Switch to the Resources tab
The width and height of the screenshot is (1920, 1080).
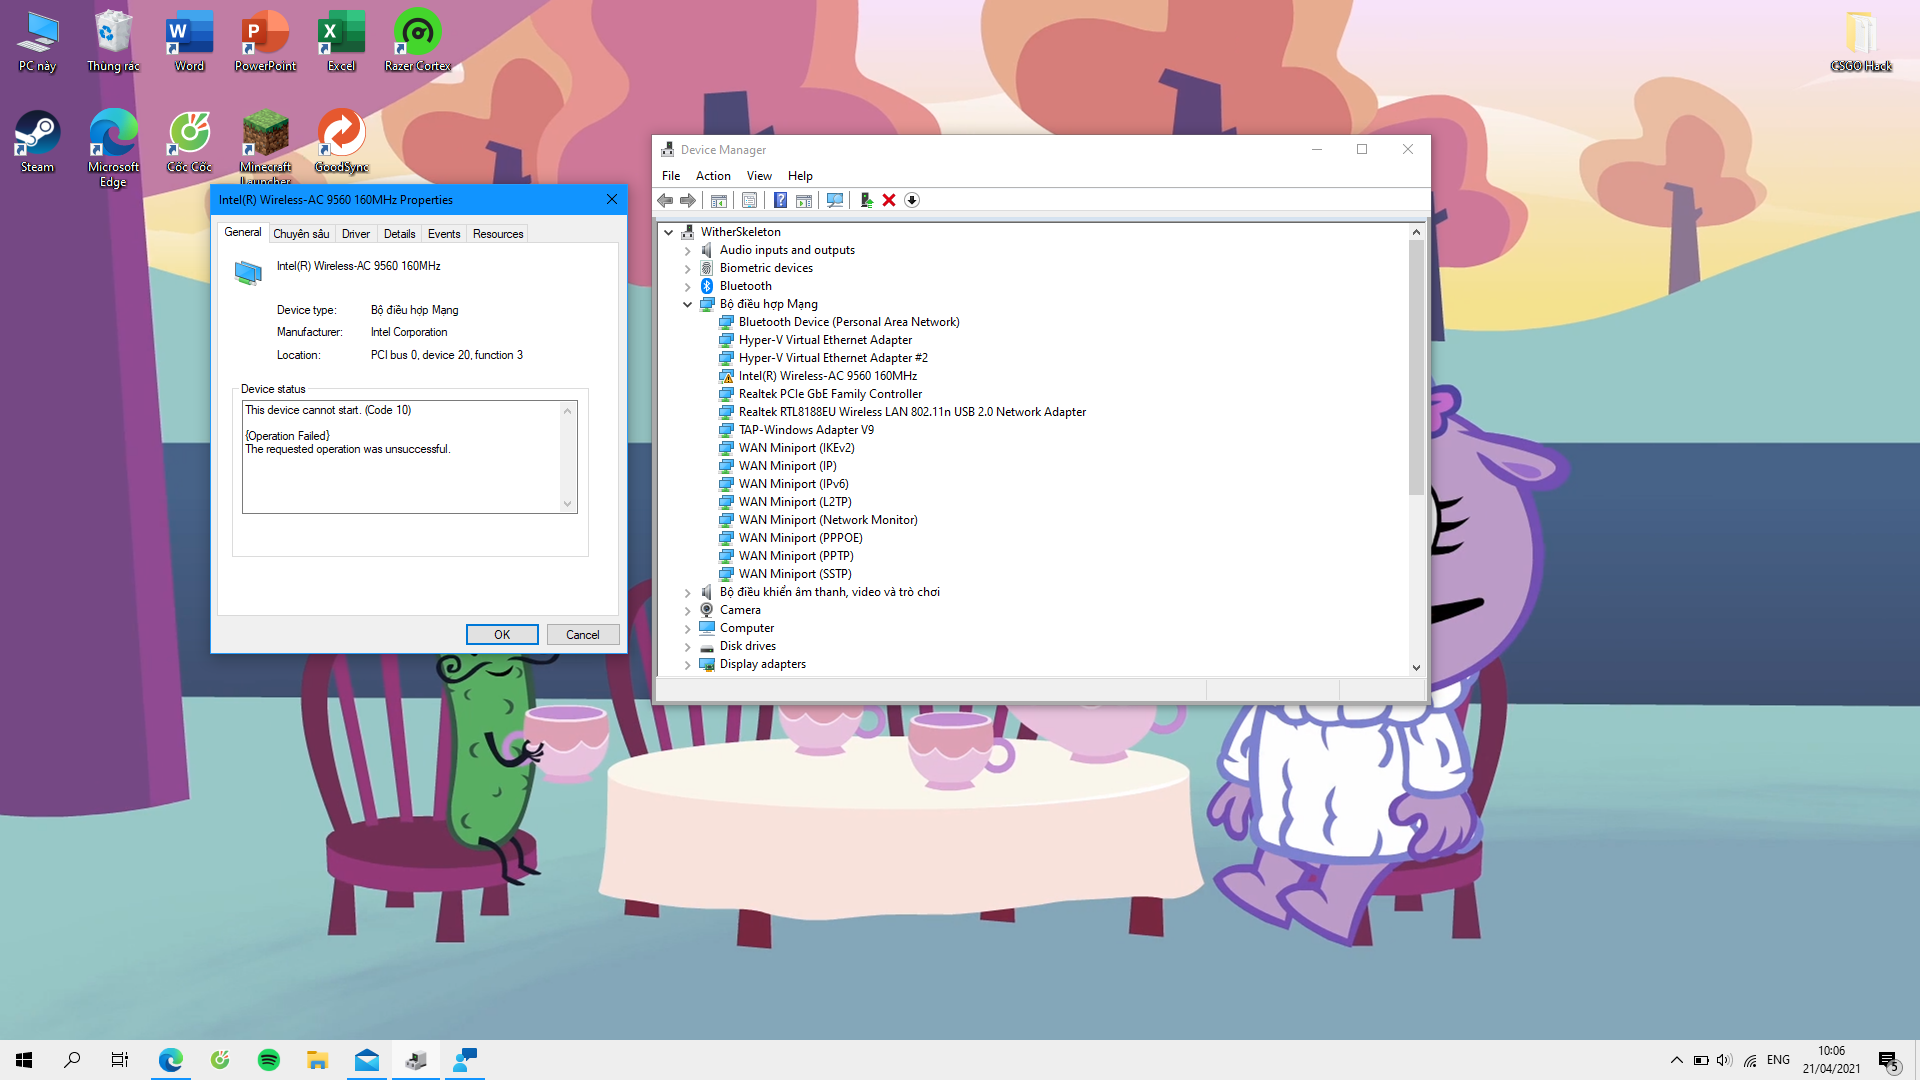click(498, 234)
